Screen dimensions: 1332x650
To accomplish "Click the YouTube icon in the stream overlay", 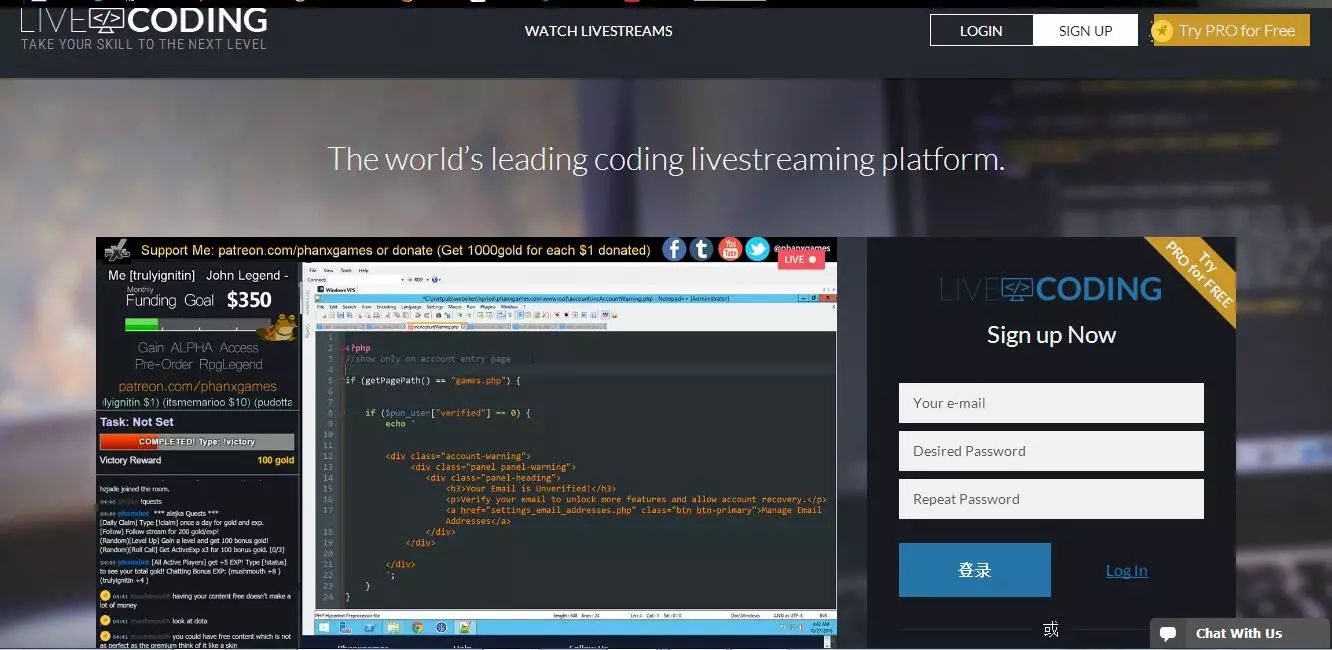I will pos(730,249).
